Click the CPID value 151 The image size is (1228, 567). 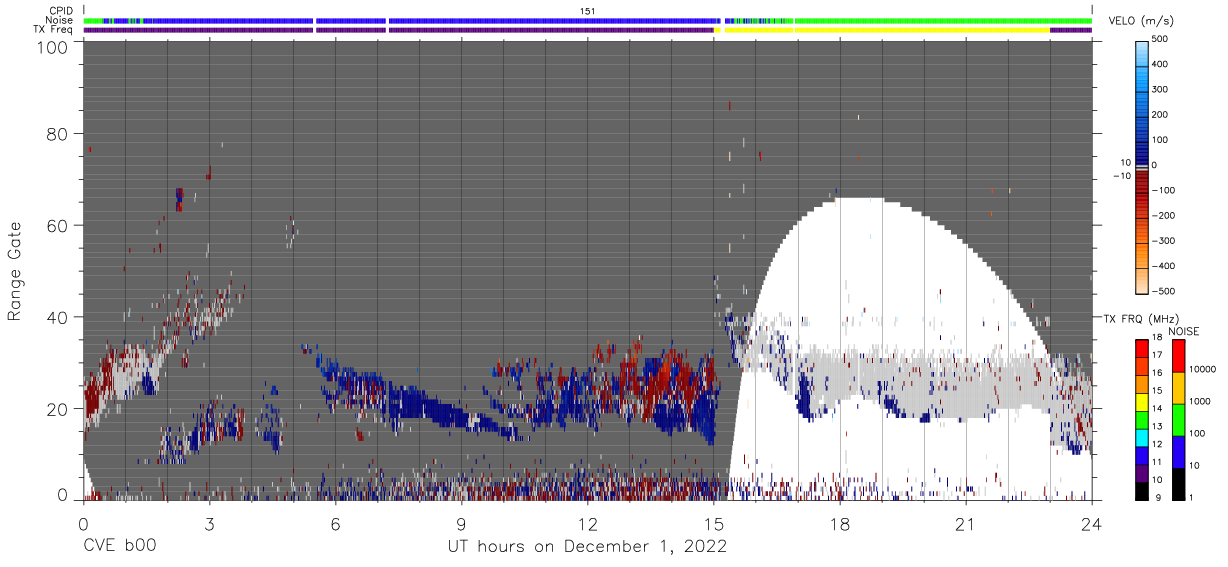point(587,10)
